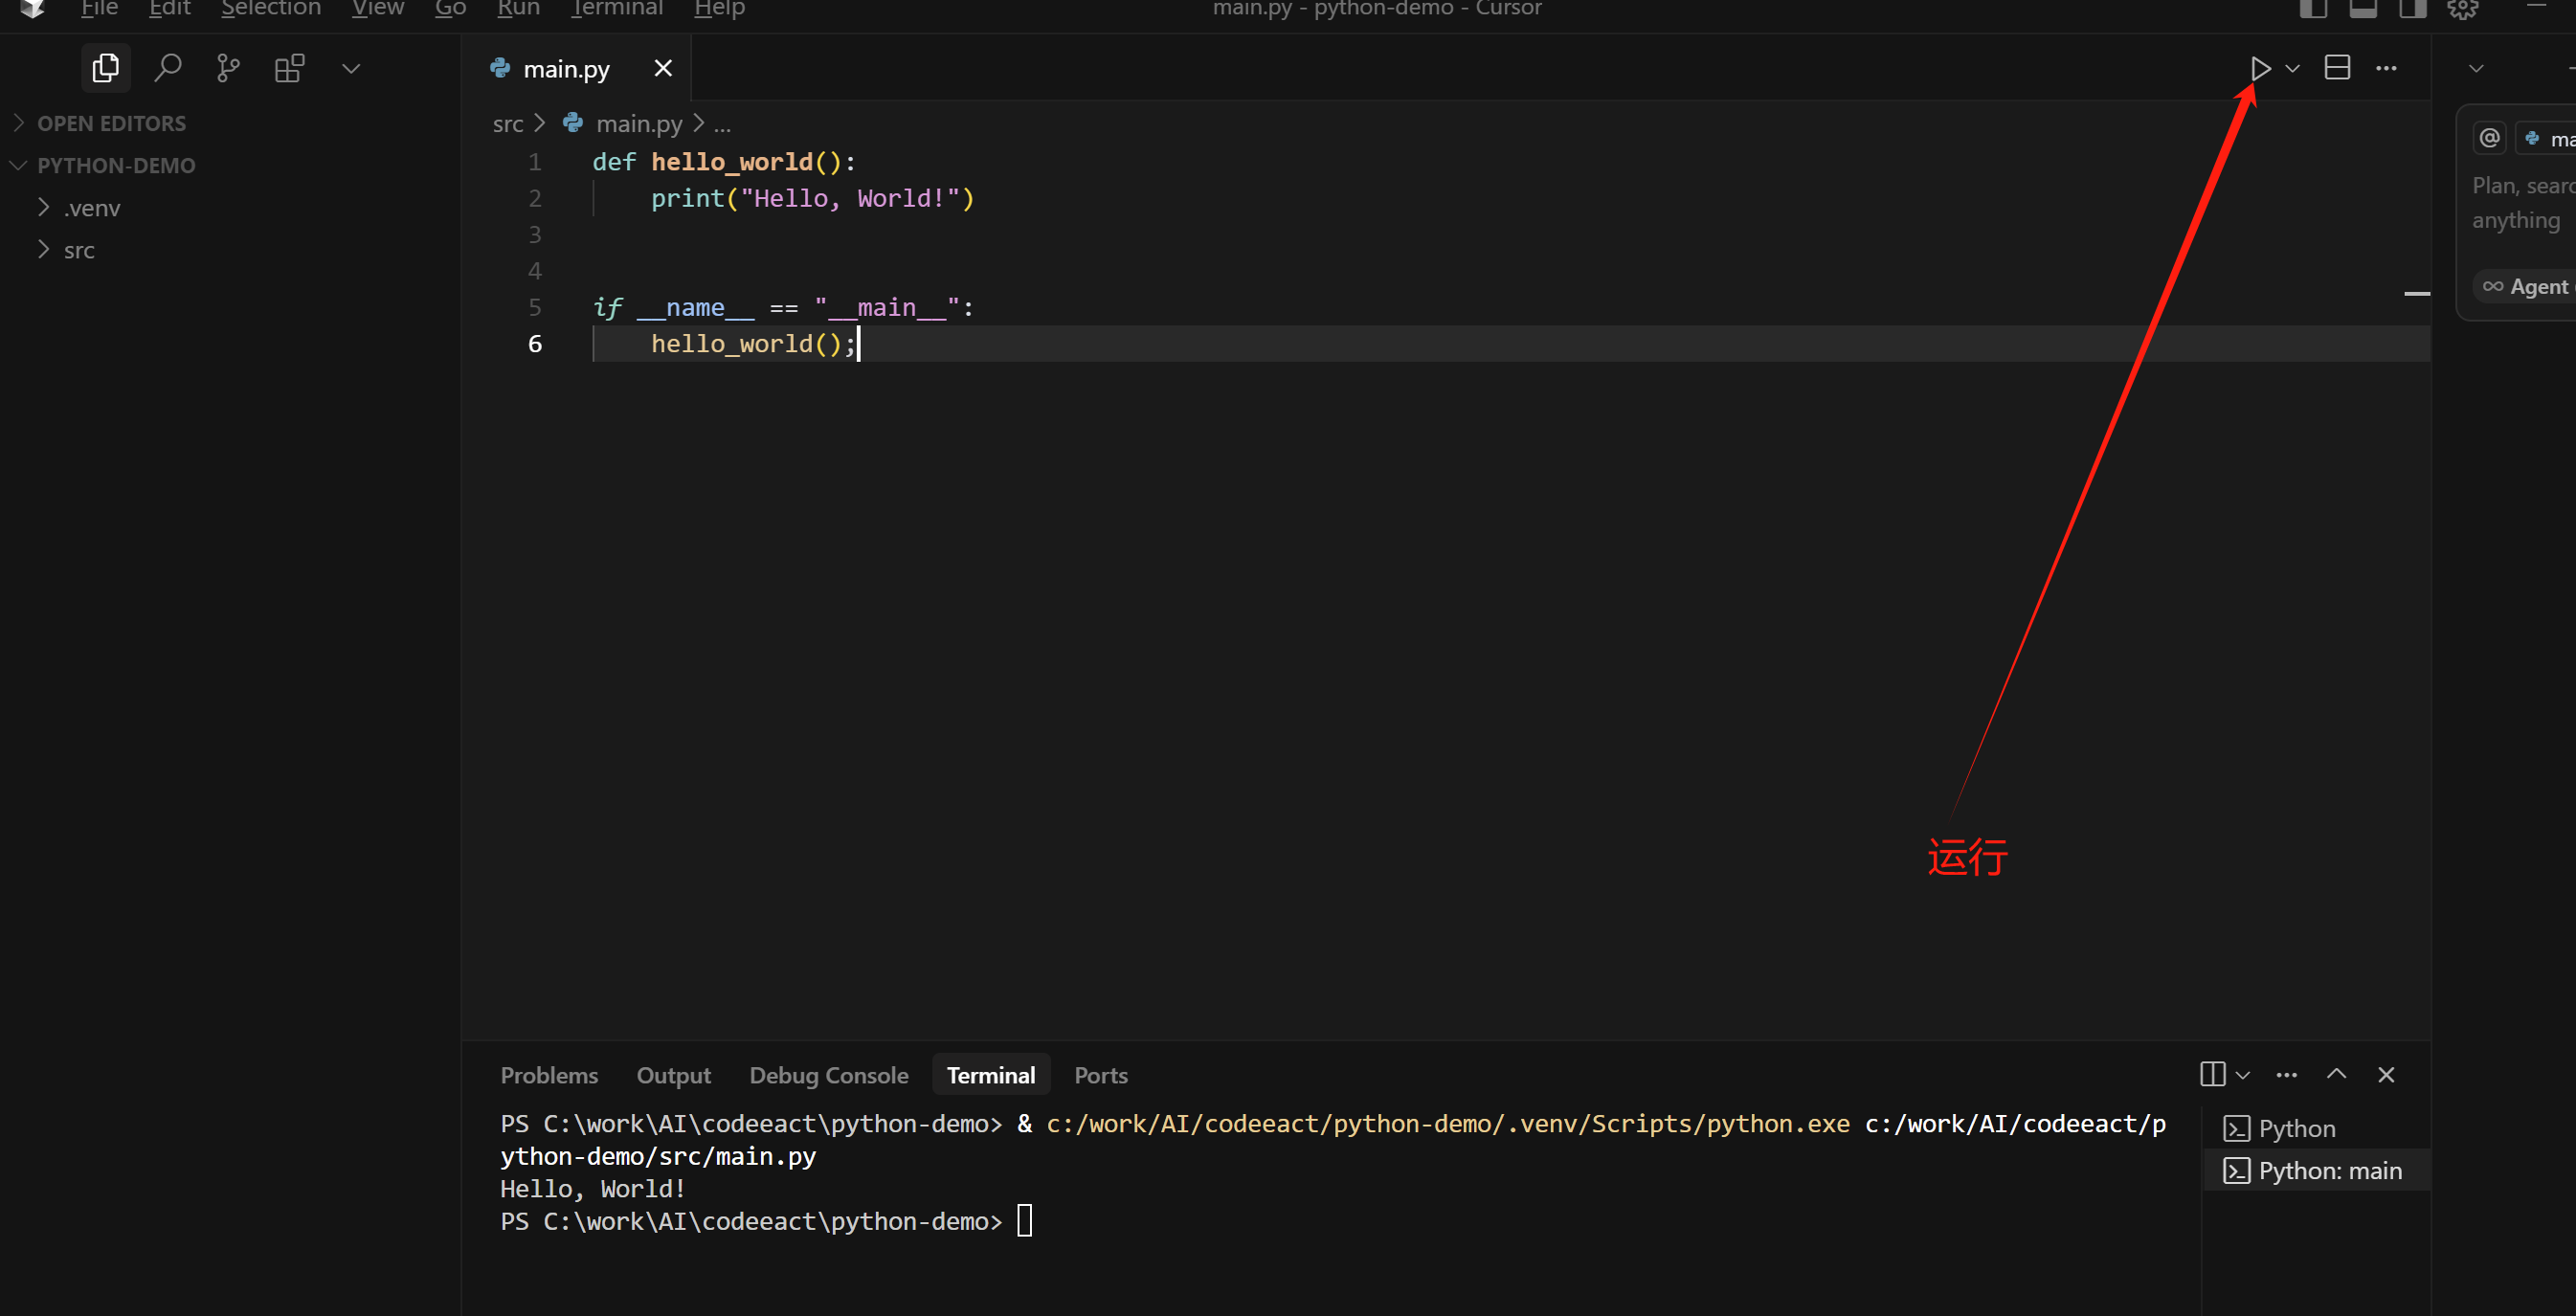This screenshot has width=2576, height=1316.
Task: Open the Source Control view icon
Action: [228, 68]
